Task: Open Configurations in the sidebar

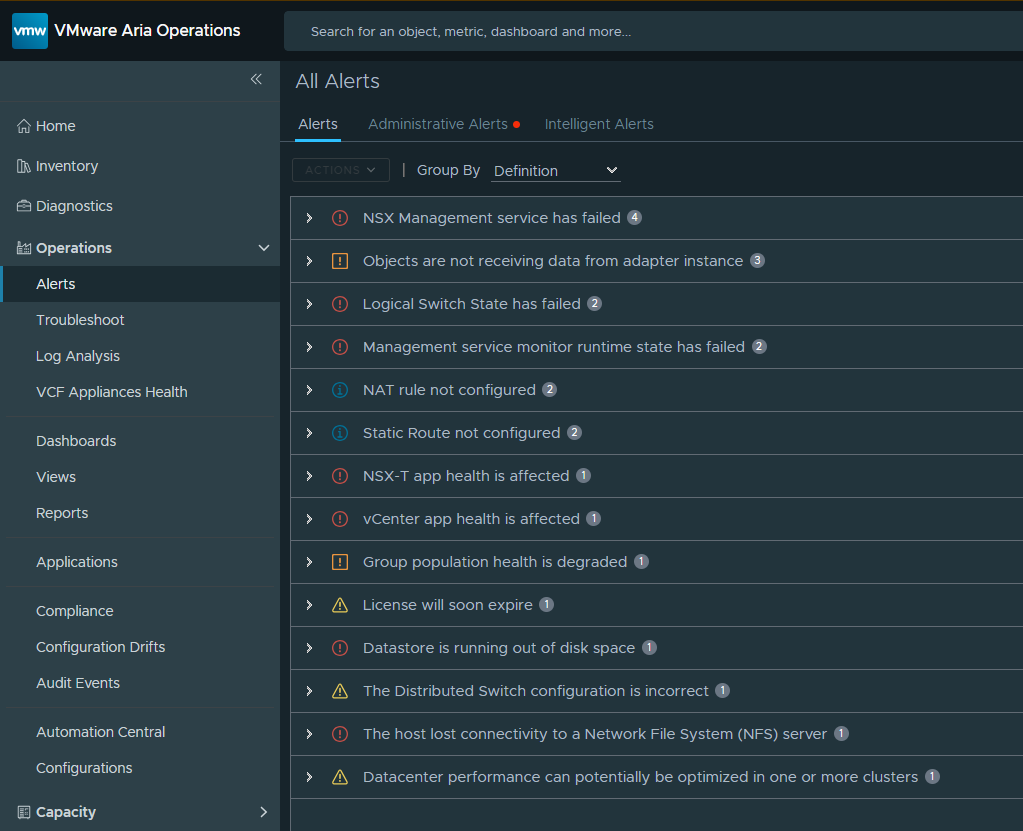Action: tap(84, 768)
